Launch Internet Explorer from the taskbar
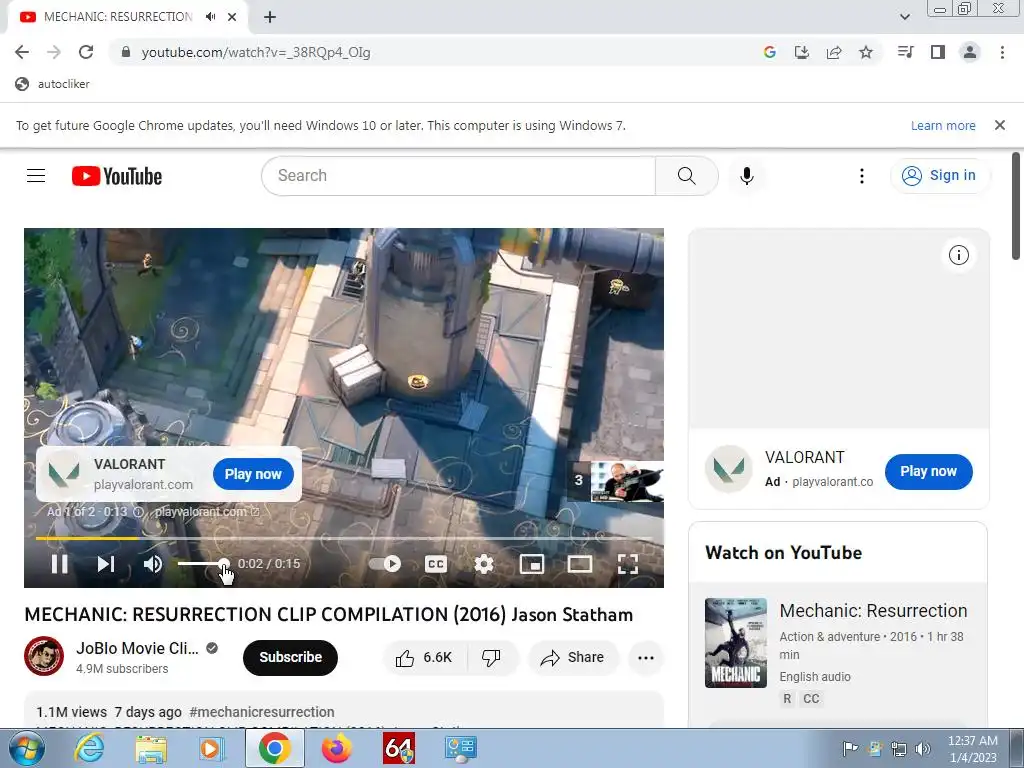Image resolution: width=1024 pixels, height=768 pixels. click(89, 748)
